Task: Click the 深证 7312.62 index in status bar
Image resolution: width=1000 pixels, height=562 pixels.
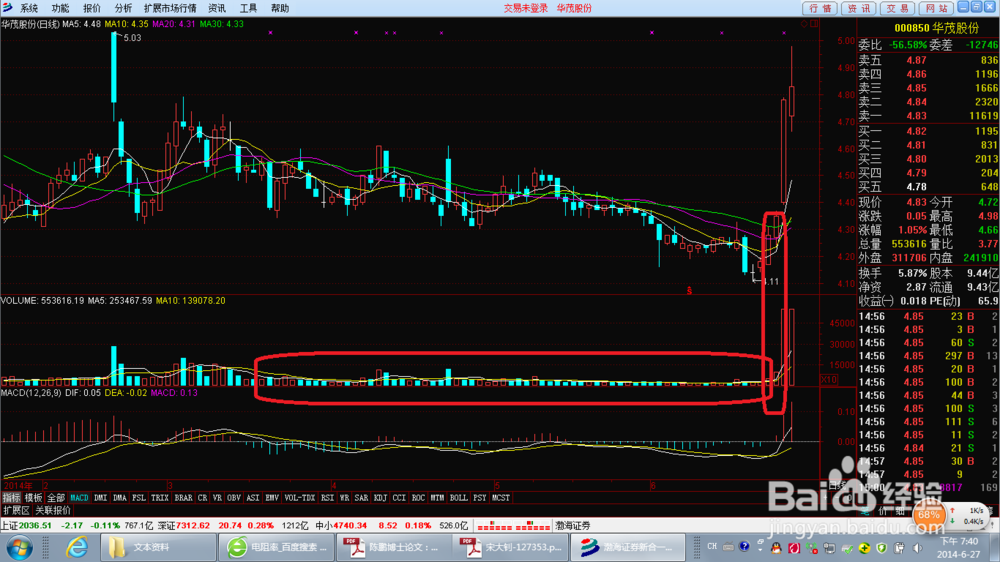Action: coord(184,526)
